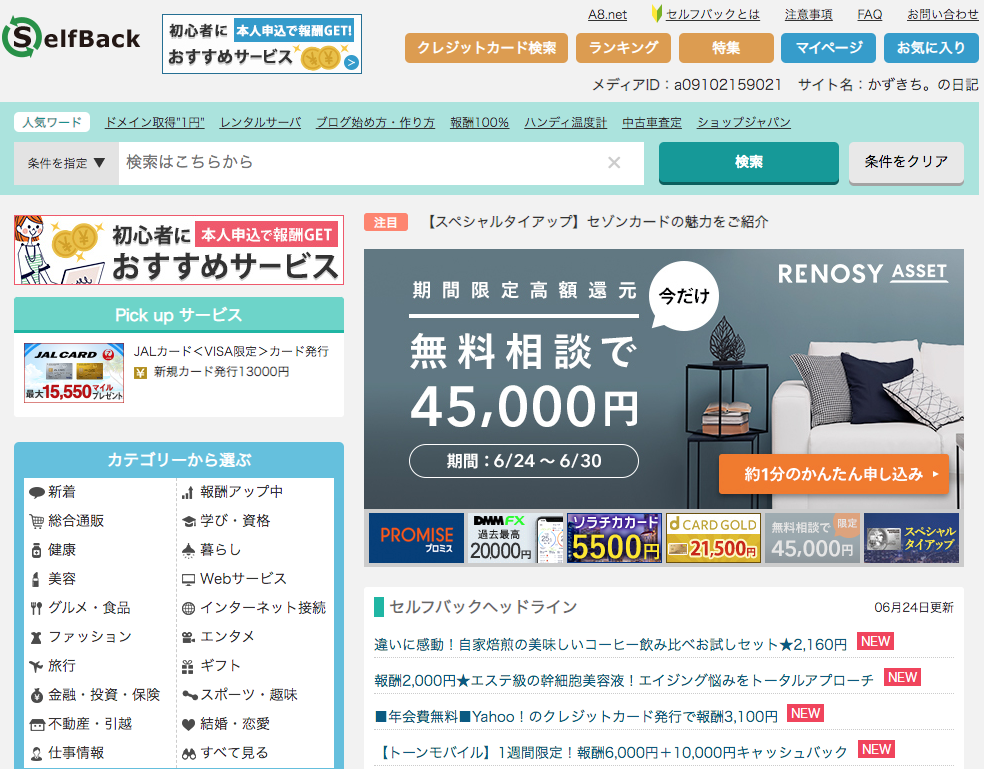Open 金融・投資・保険 money bag icon

36,696
